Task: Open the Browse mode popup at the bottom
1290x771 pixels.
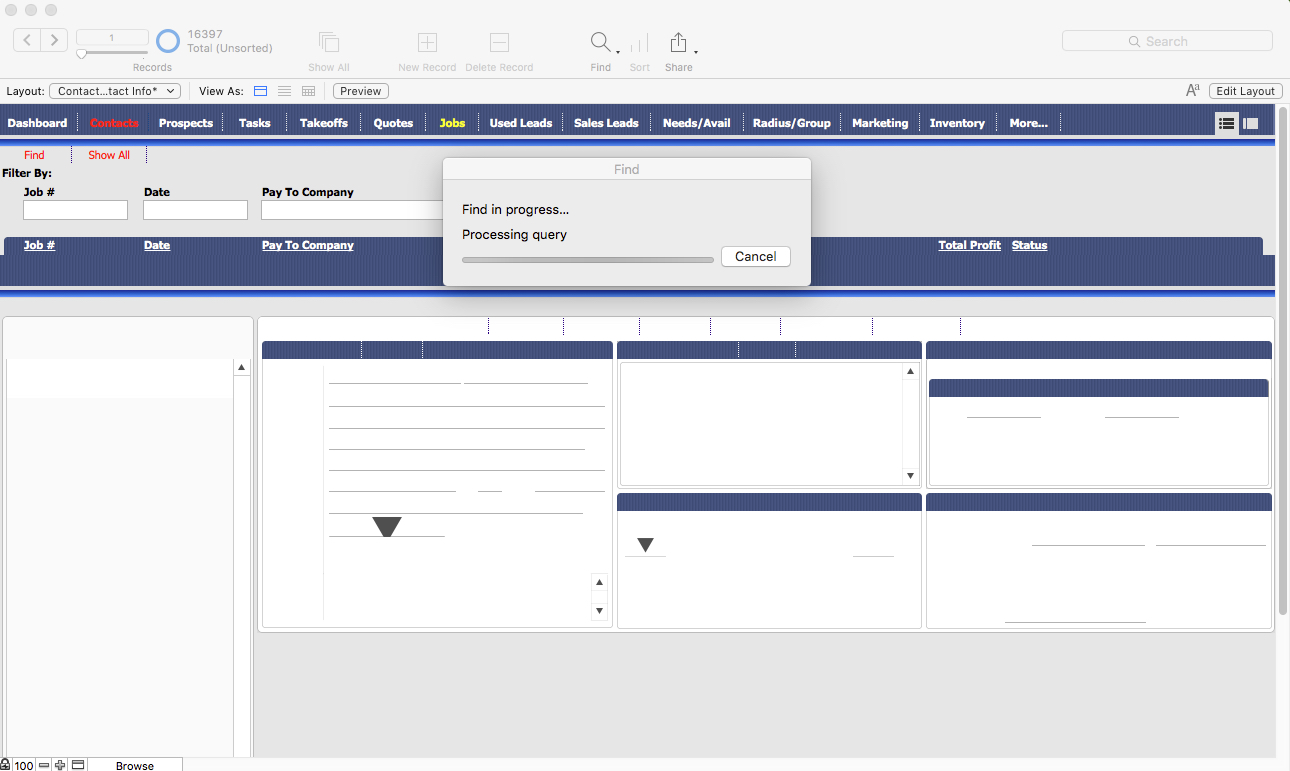Action: pos(136,764)
